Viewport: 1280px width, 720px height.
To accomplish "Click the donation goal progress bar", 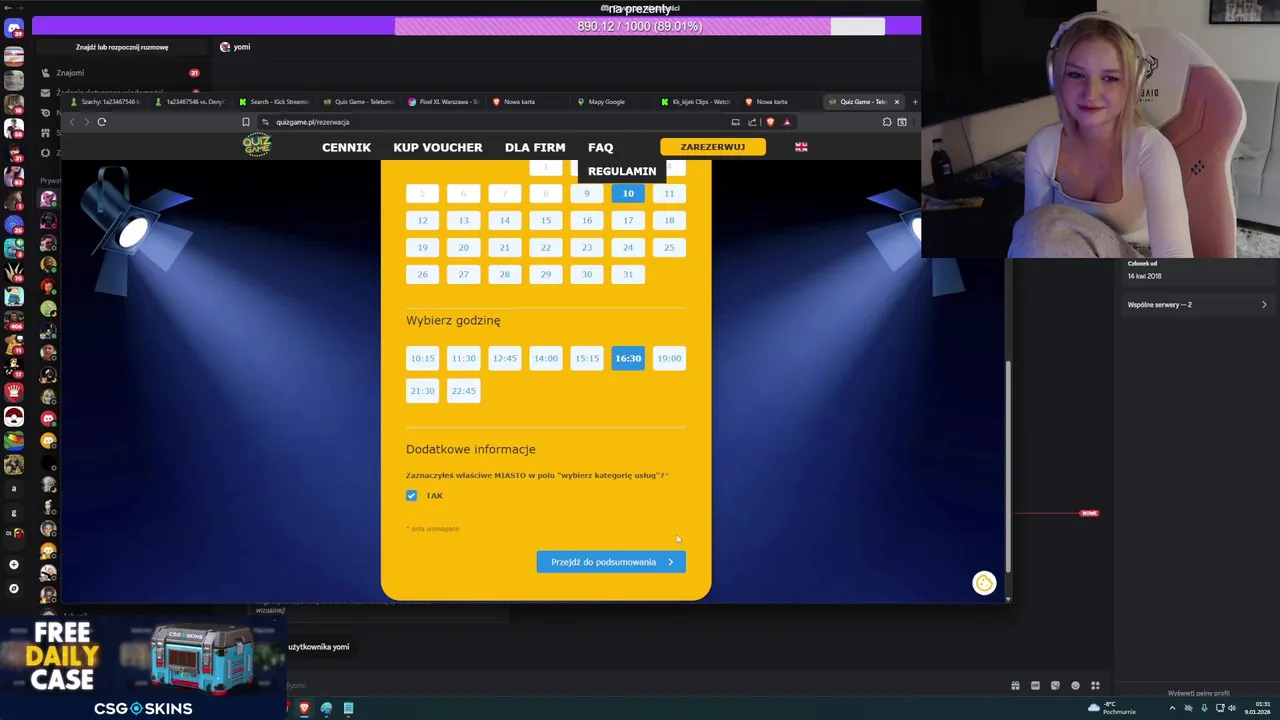I will point(640,26).
